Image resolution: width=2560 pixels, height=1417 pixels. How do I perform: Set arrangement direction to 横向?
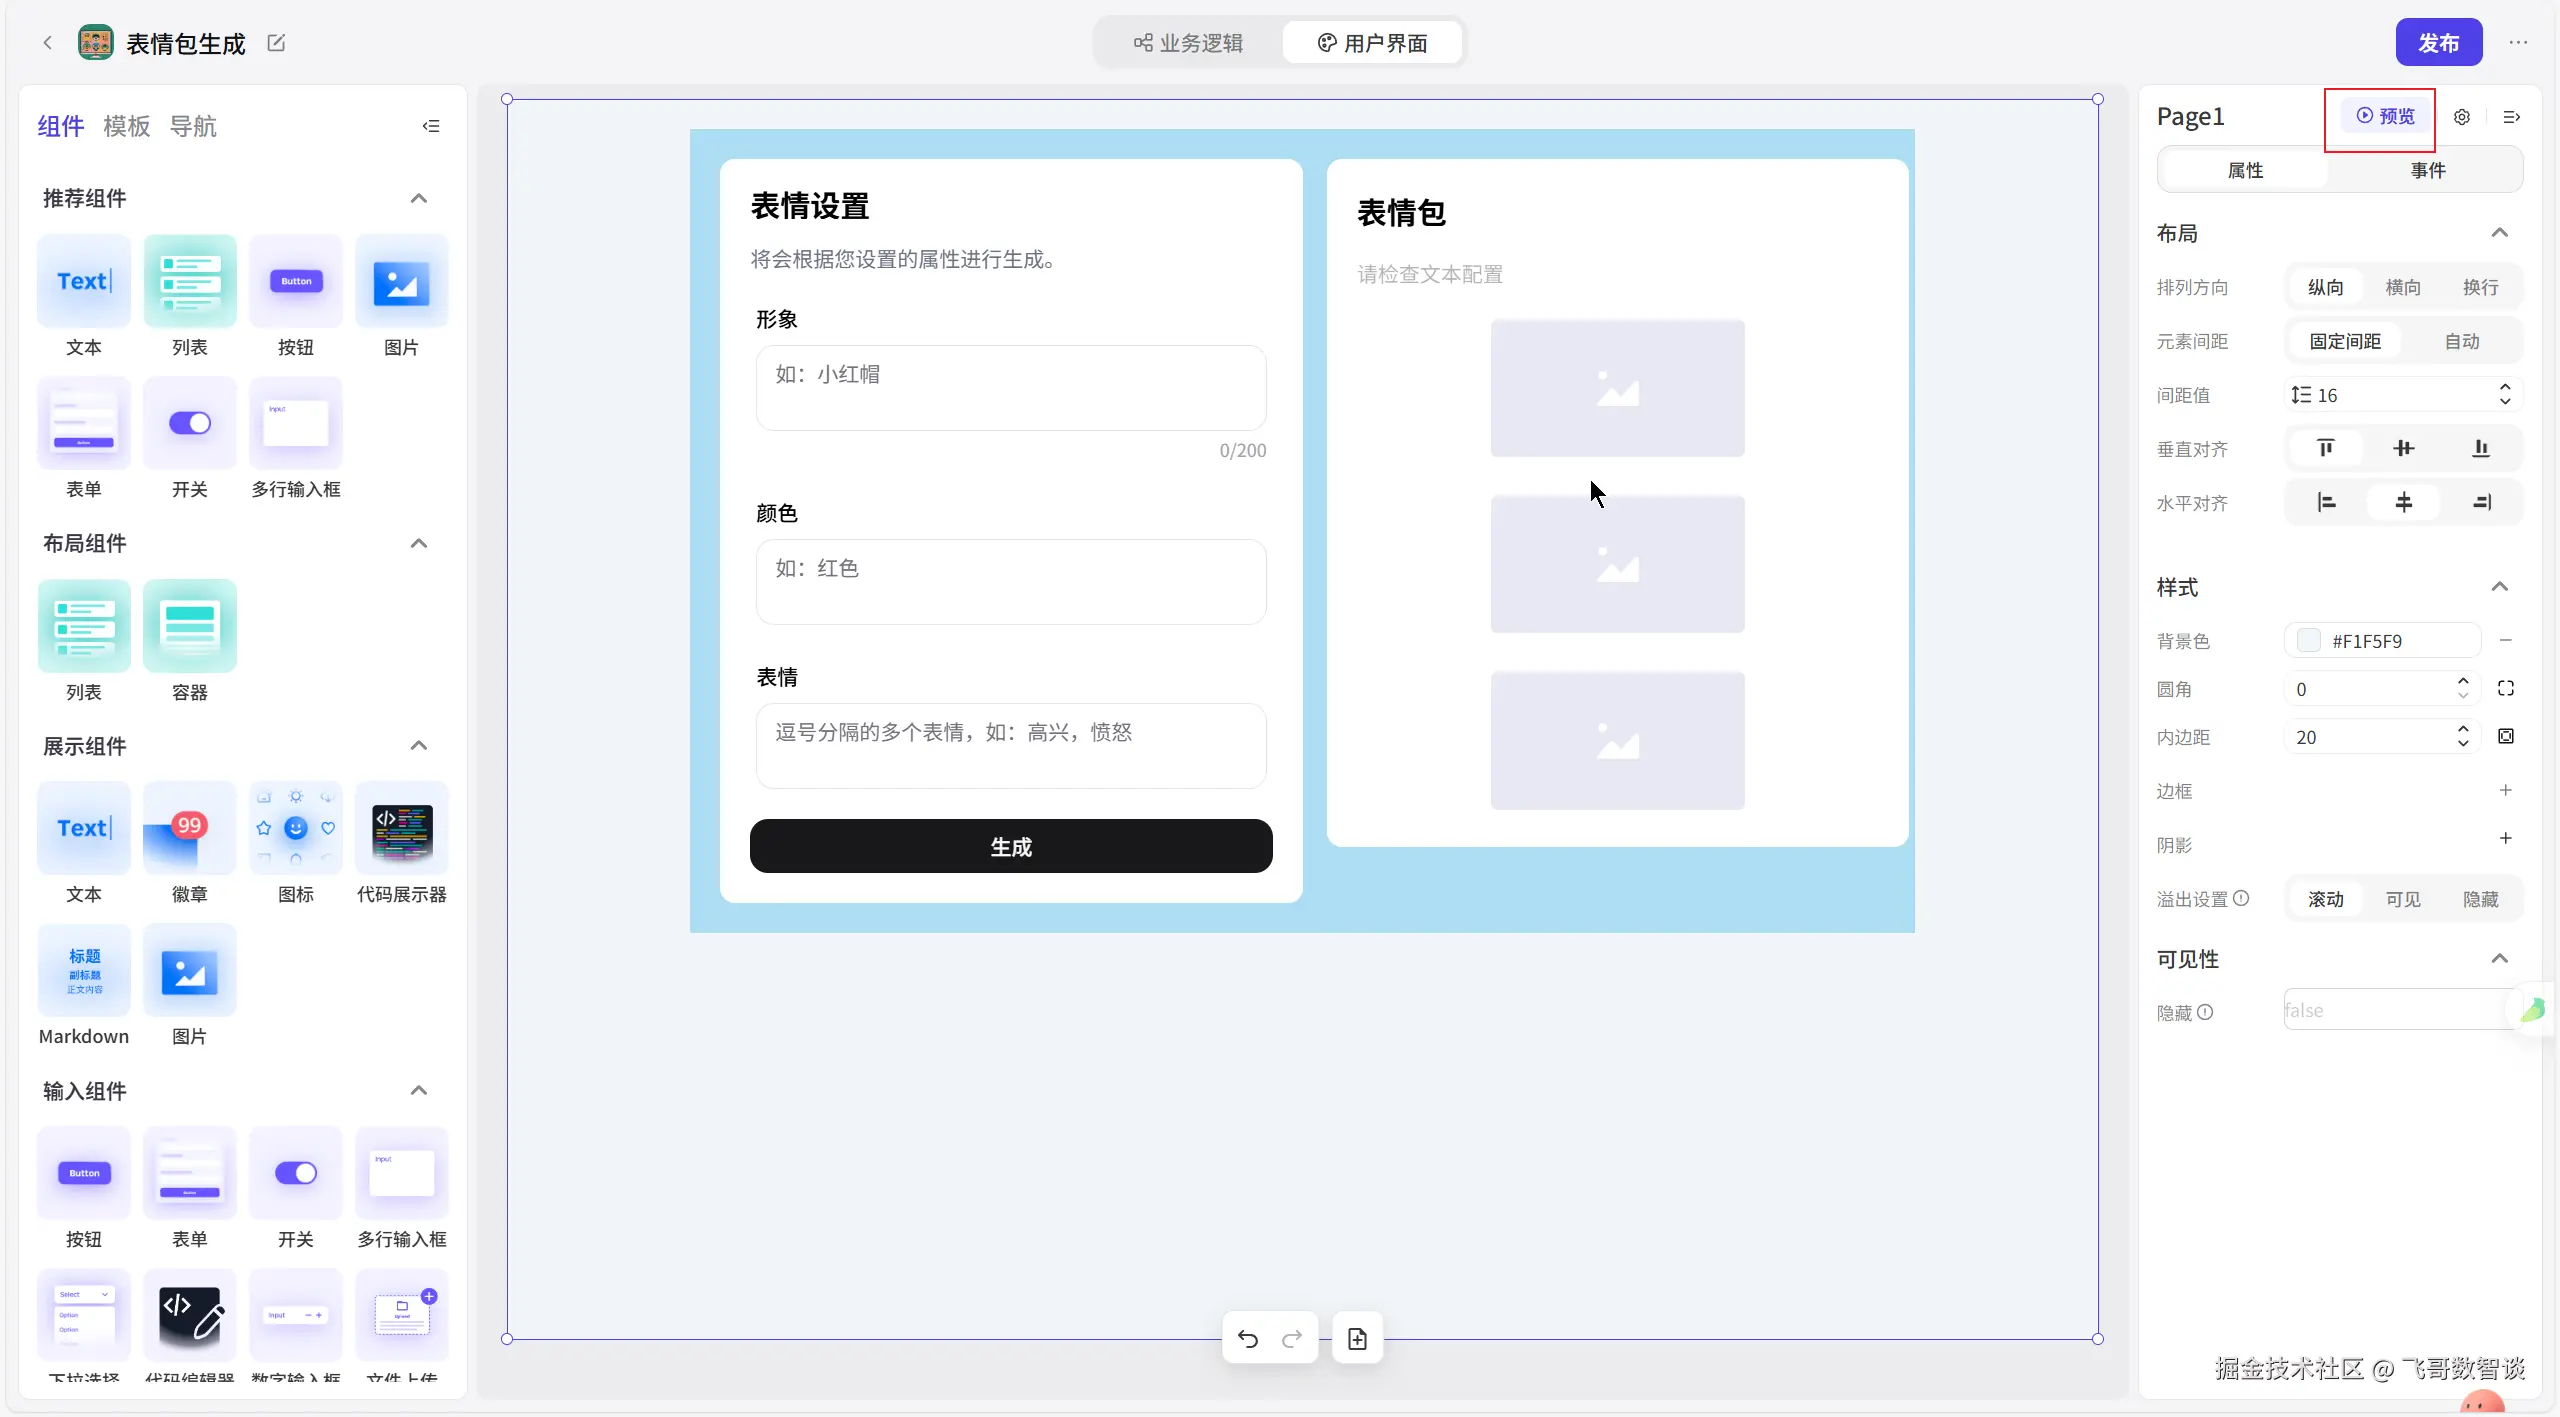(x=2402, y=287)
